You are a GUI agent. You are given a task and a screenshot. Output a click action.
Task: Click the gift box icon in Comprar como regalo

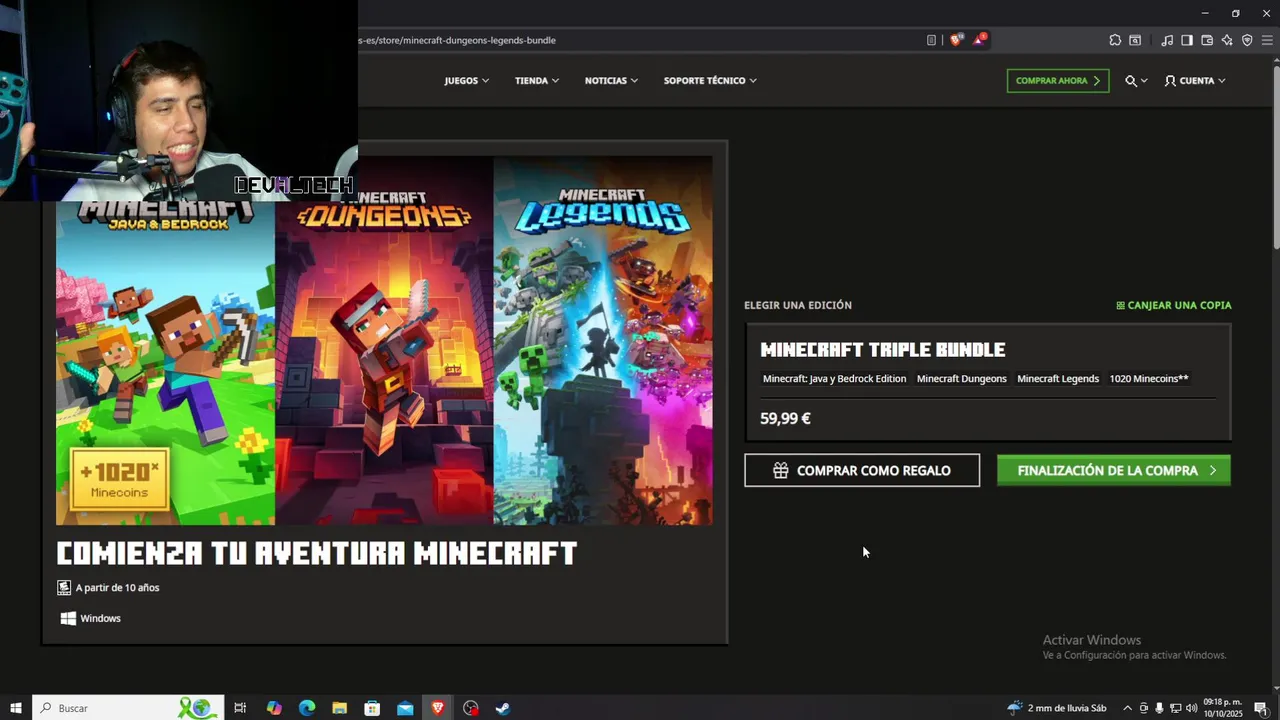(x=781, y=470)
